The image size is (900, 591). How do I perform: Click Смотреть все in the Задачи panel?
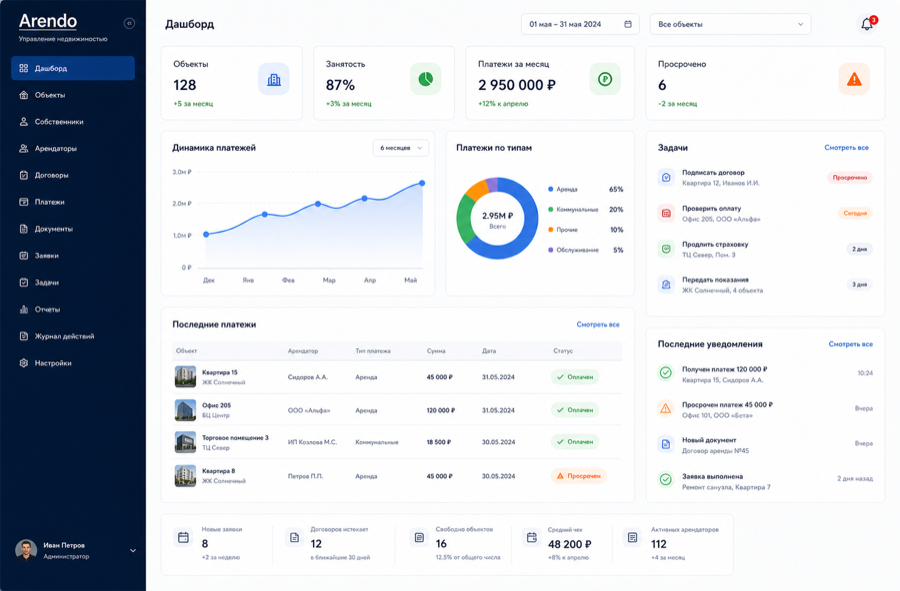tap(846, 147)
